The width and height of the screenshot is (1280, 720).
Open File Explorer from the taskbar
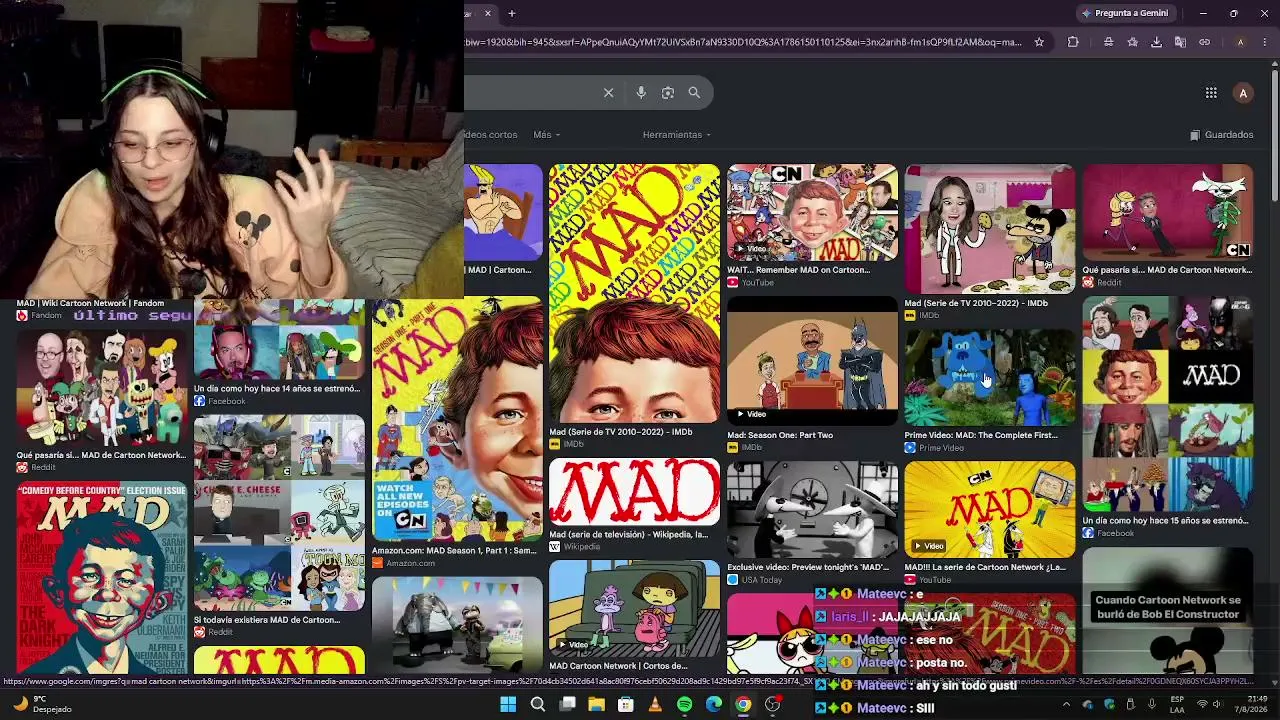pos(596,705)
